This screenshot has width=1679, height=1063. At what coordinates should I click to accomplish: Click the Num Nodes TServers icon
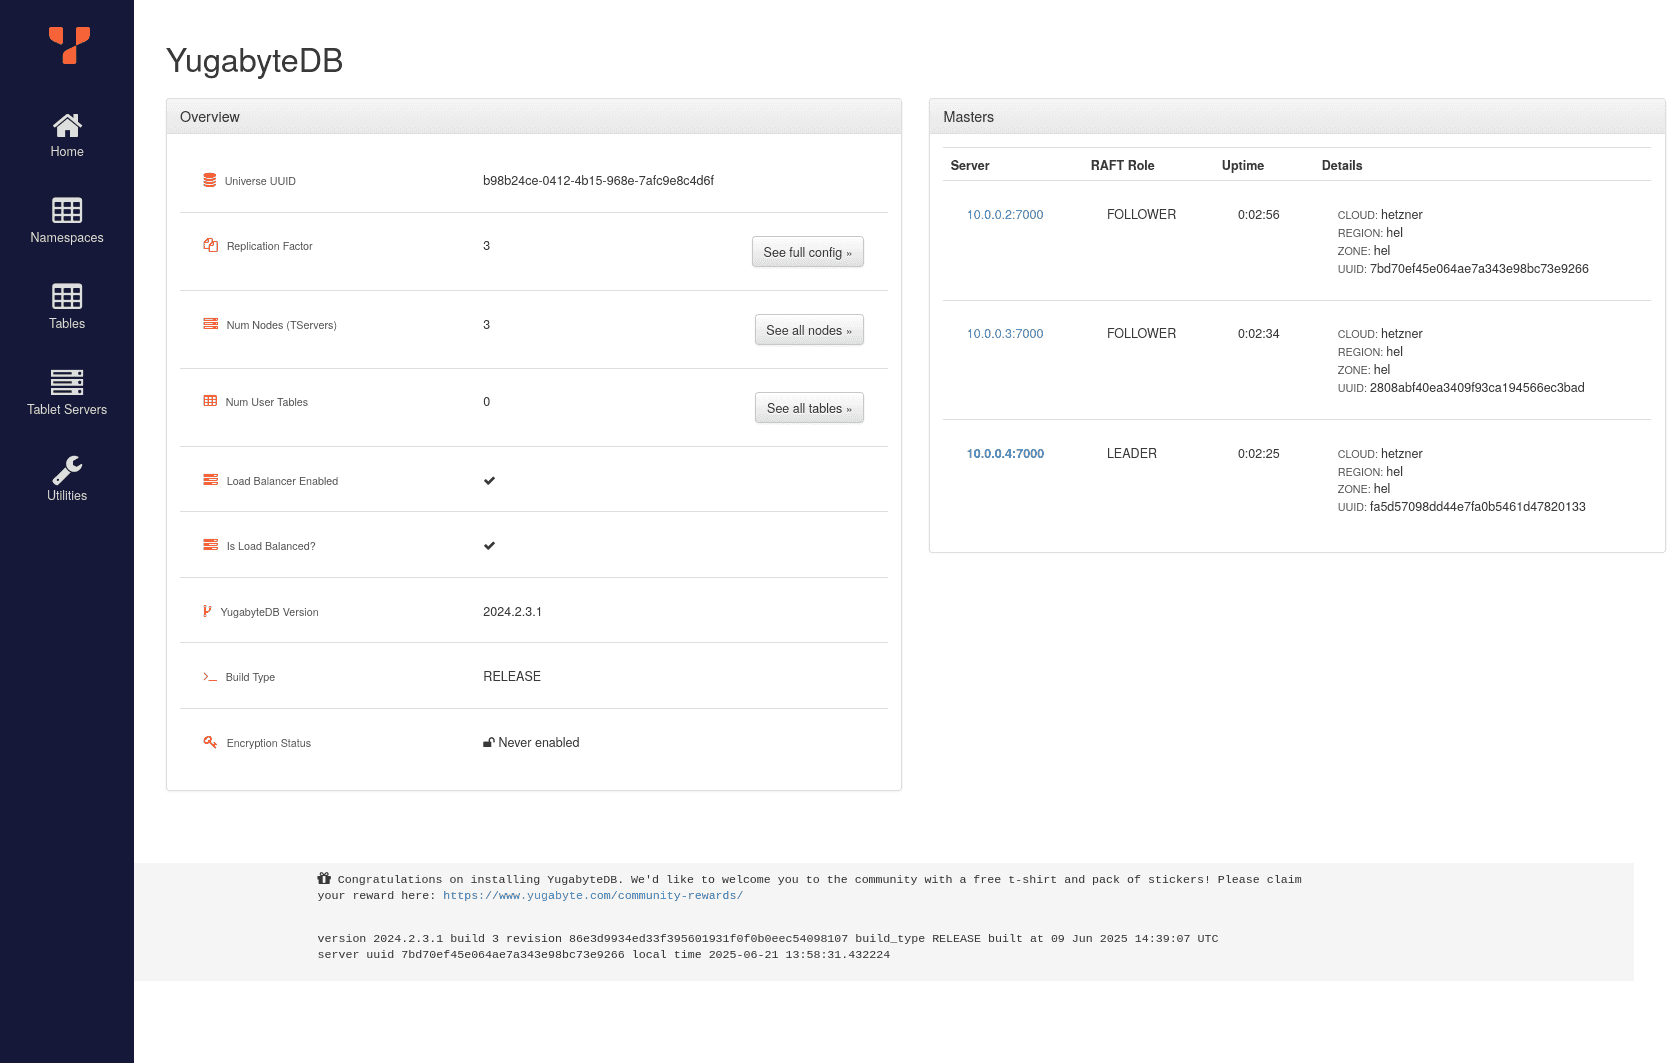(210, 324)
